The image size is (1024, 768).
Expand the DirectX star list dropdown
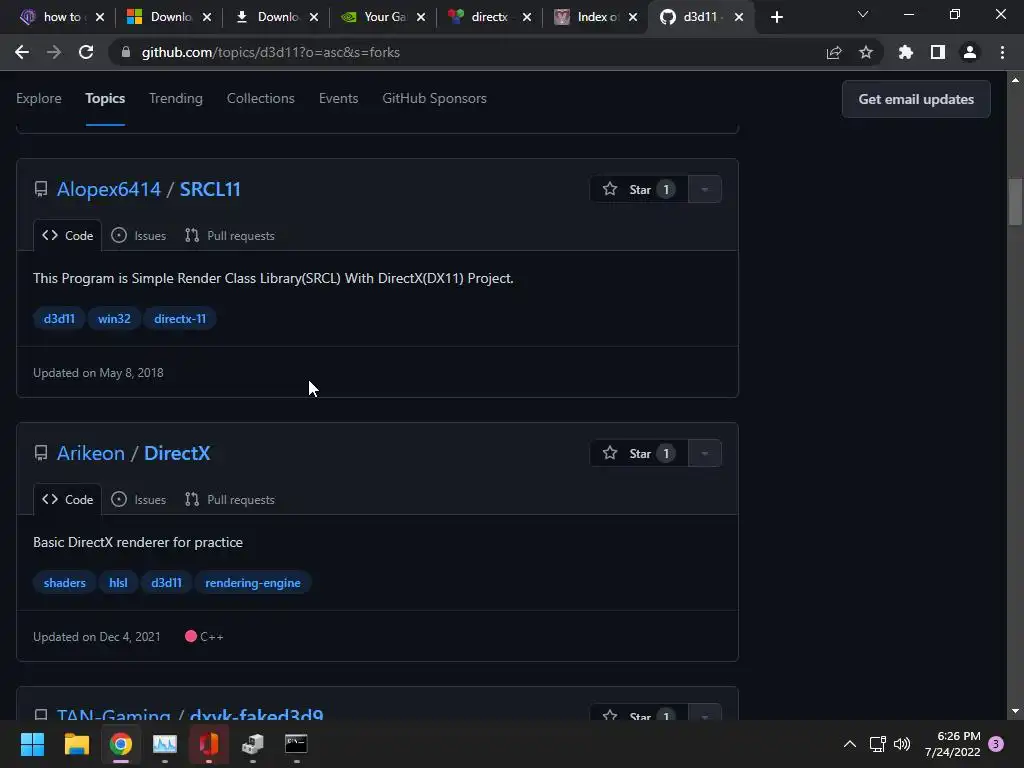(x=705, y=453)
